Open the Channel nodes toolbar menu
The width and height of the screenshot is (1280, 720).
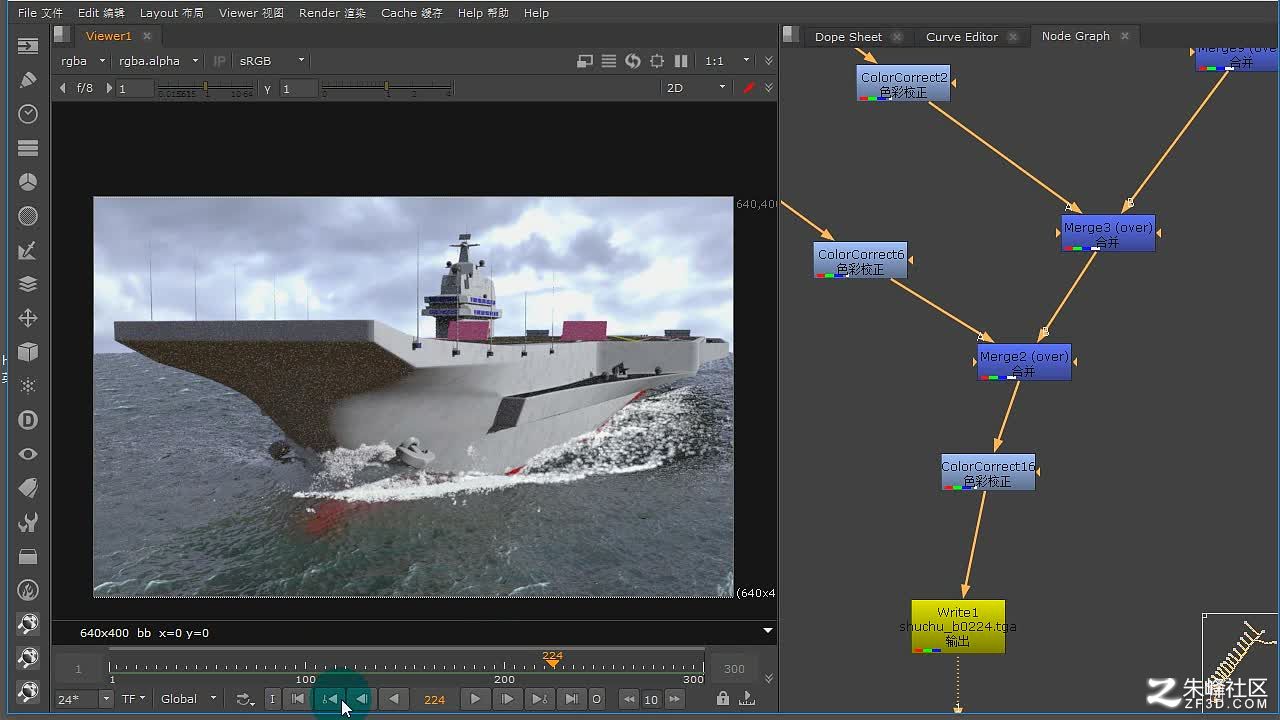tap(28, 148)
